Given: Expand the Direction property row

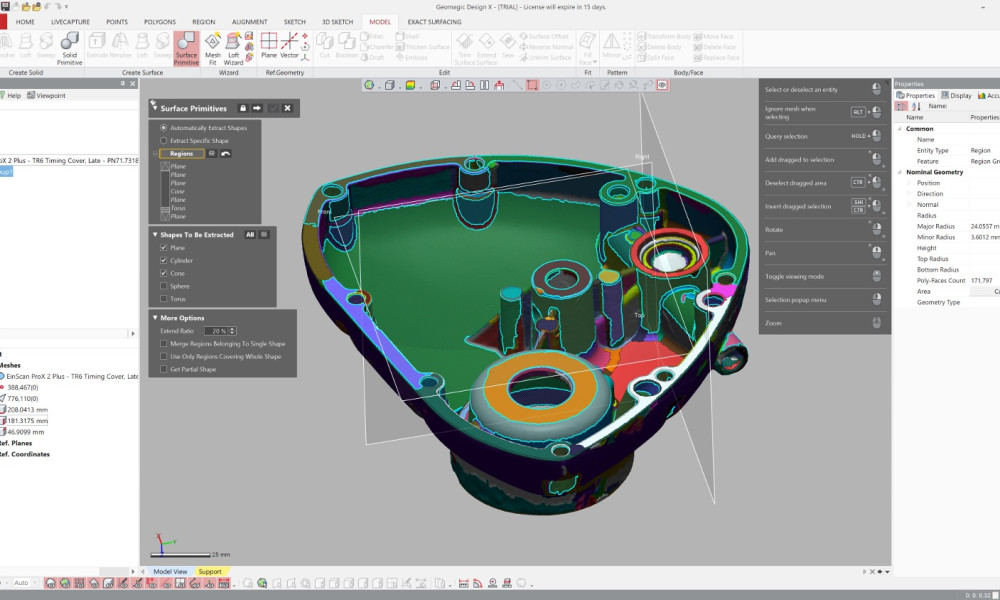Looking at the screenshot, I should click(909, 194).
